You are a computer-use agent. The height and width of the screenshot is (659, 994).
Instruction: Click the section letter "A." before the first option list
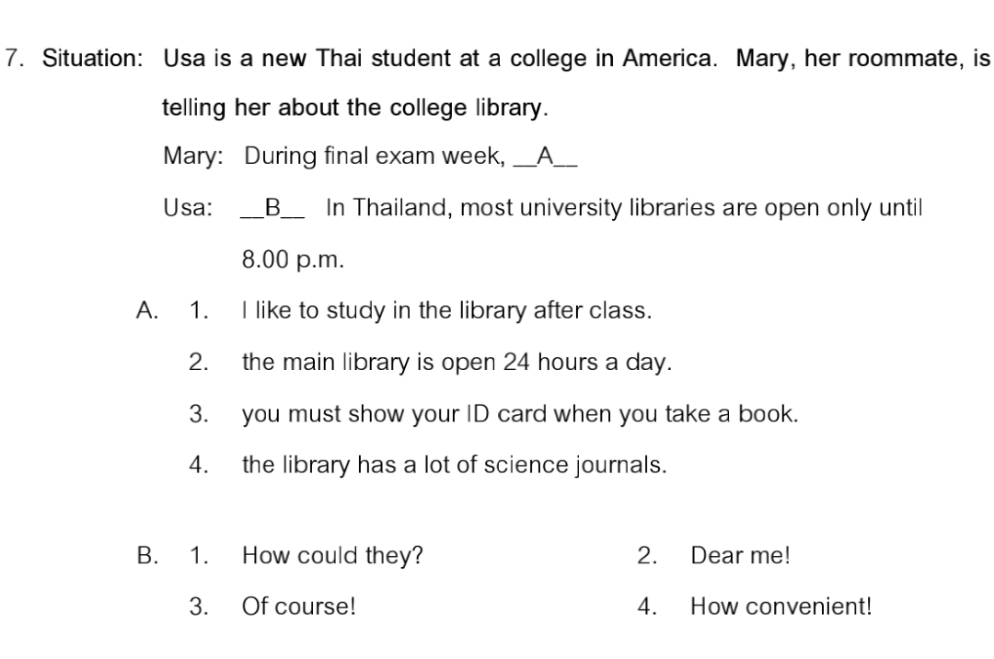tap(146, 310)
